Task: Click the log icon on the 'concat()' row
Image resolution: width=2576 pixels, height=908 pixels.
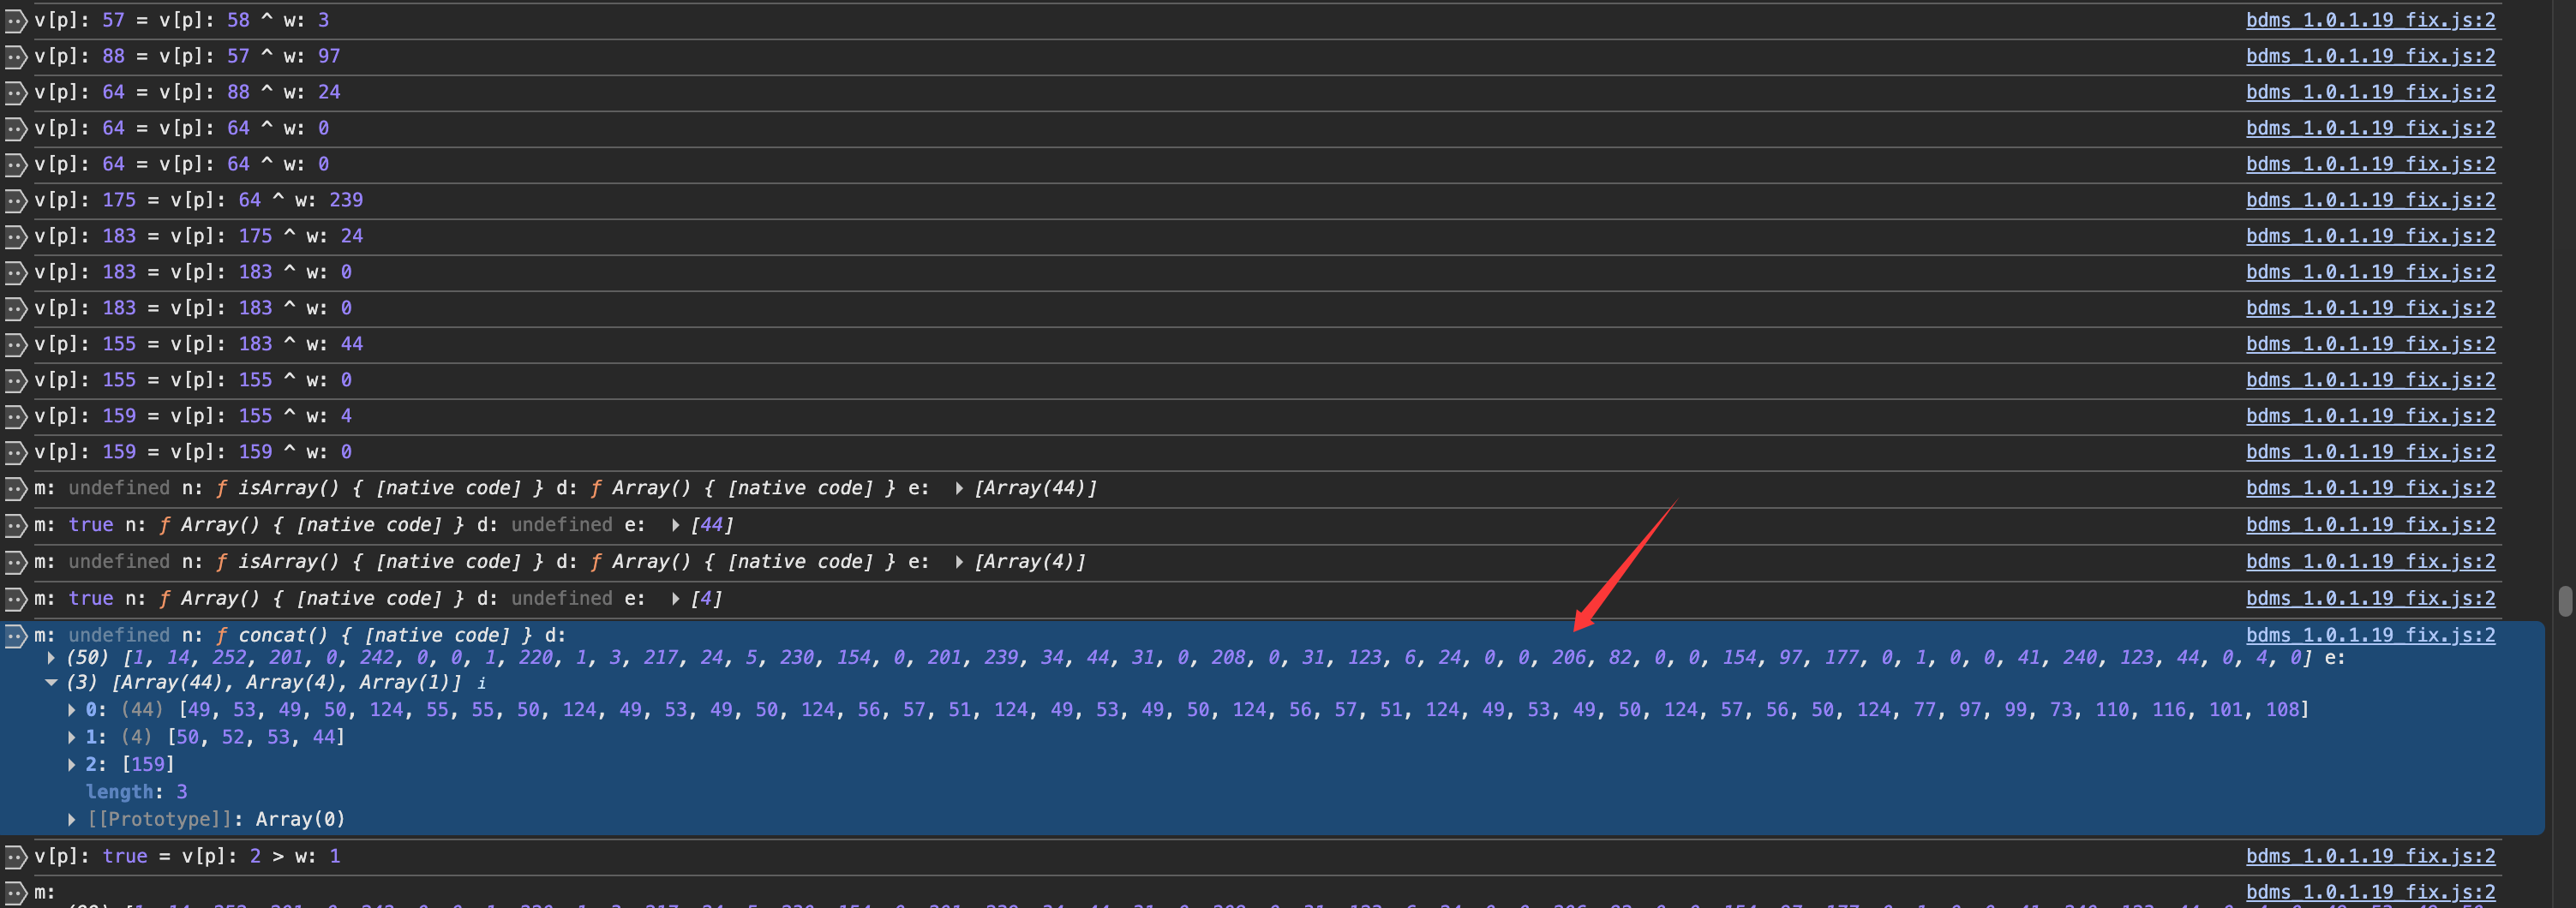Action: click(15, 636)
